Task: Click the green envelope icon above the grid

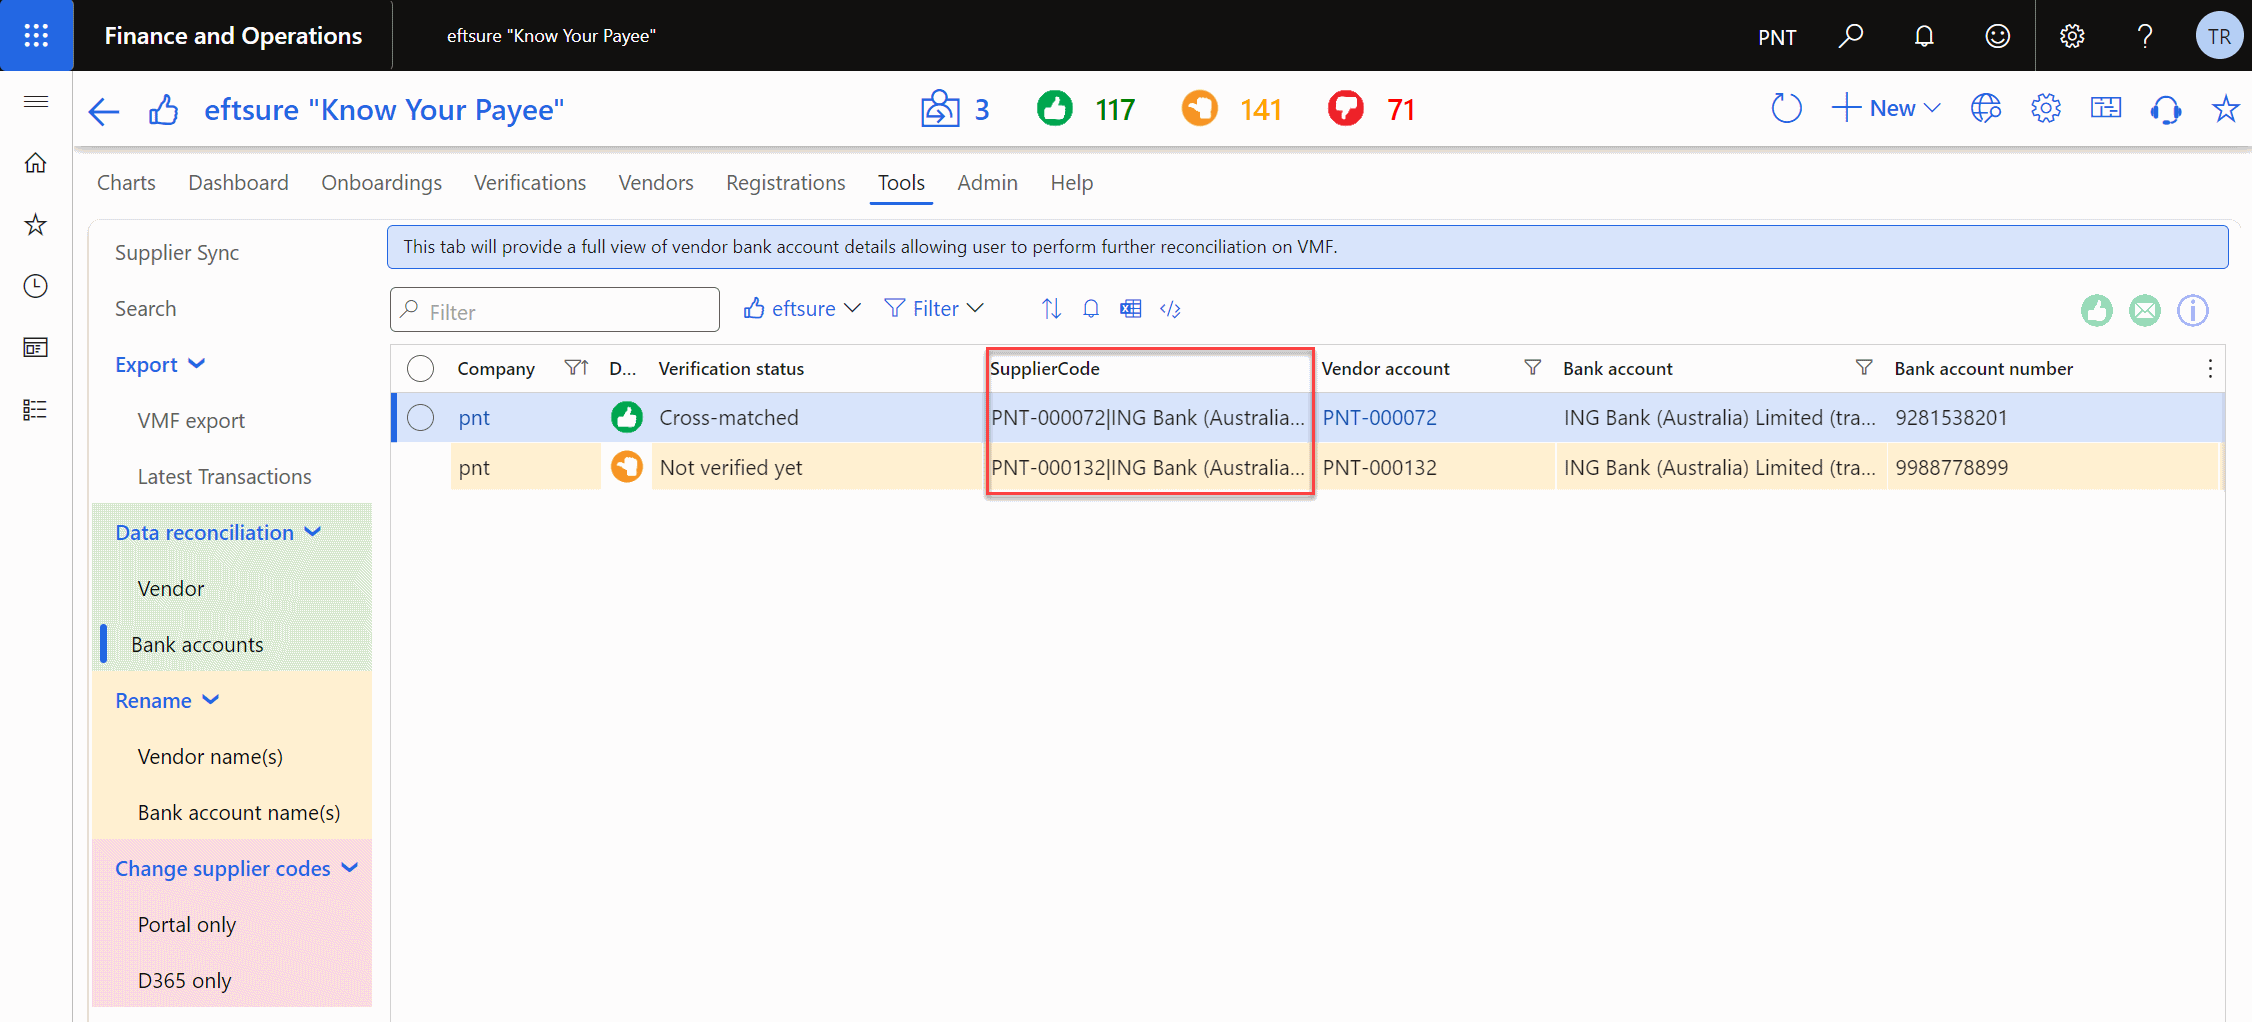Action: coord(2145,311)
